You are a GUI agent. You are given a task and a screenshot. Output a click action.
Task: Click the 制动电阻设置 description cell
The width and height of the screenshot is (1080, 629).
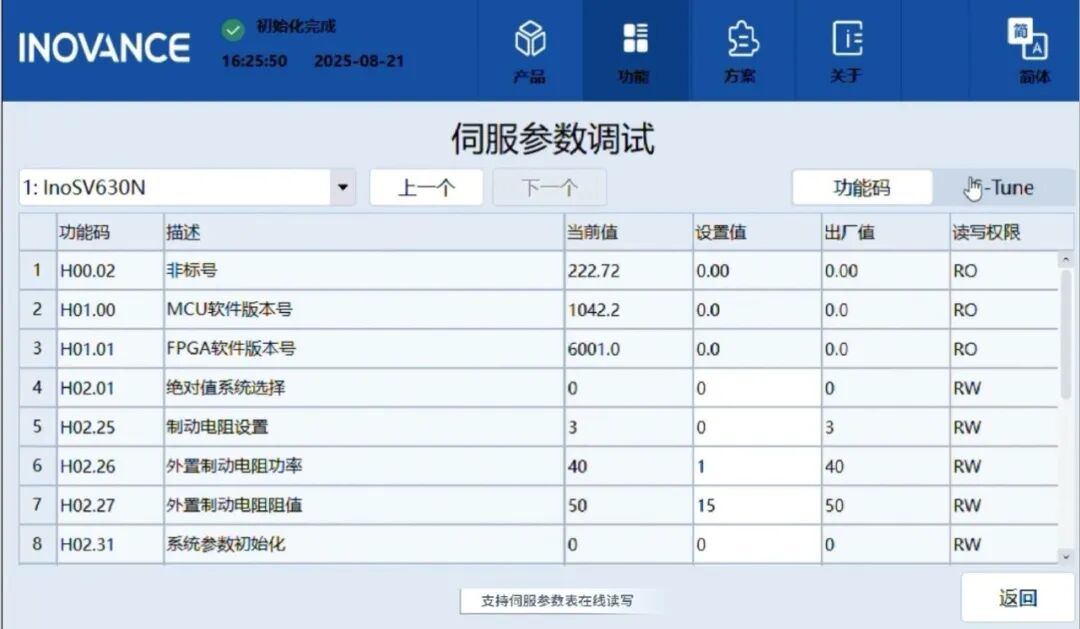tap(364, 427)
